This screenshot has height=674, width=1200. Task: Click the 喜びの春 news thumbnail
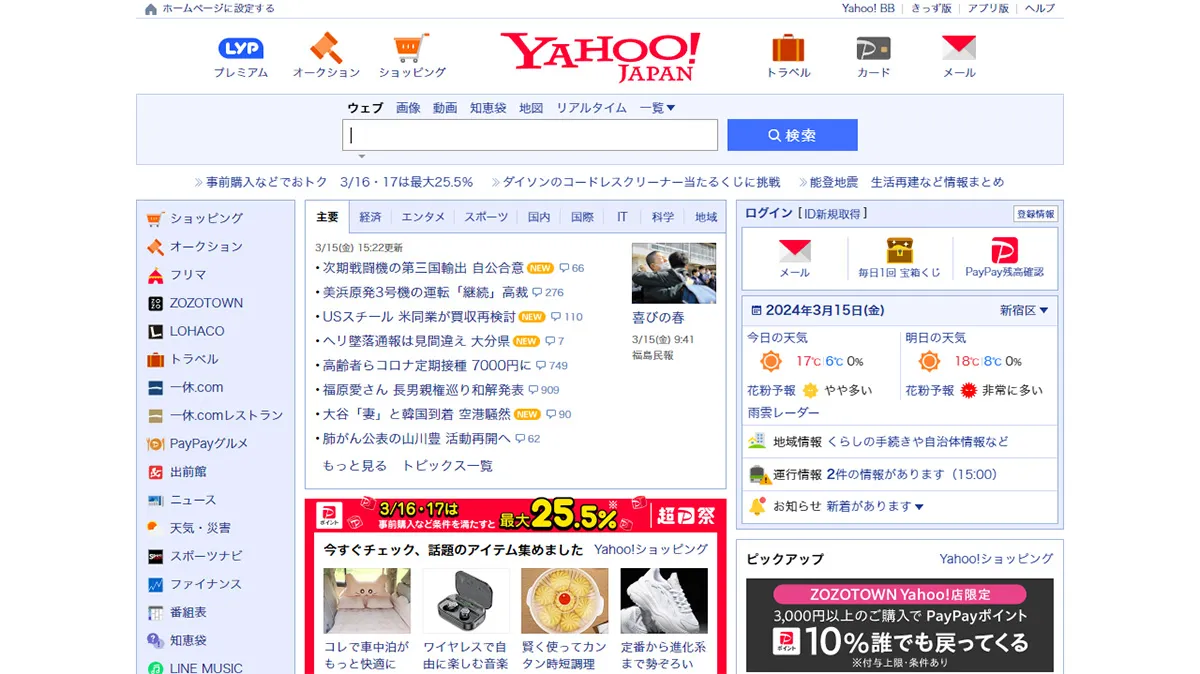tap(673, 272)
